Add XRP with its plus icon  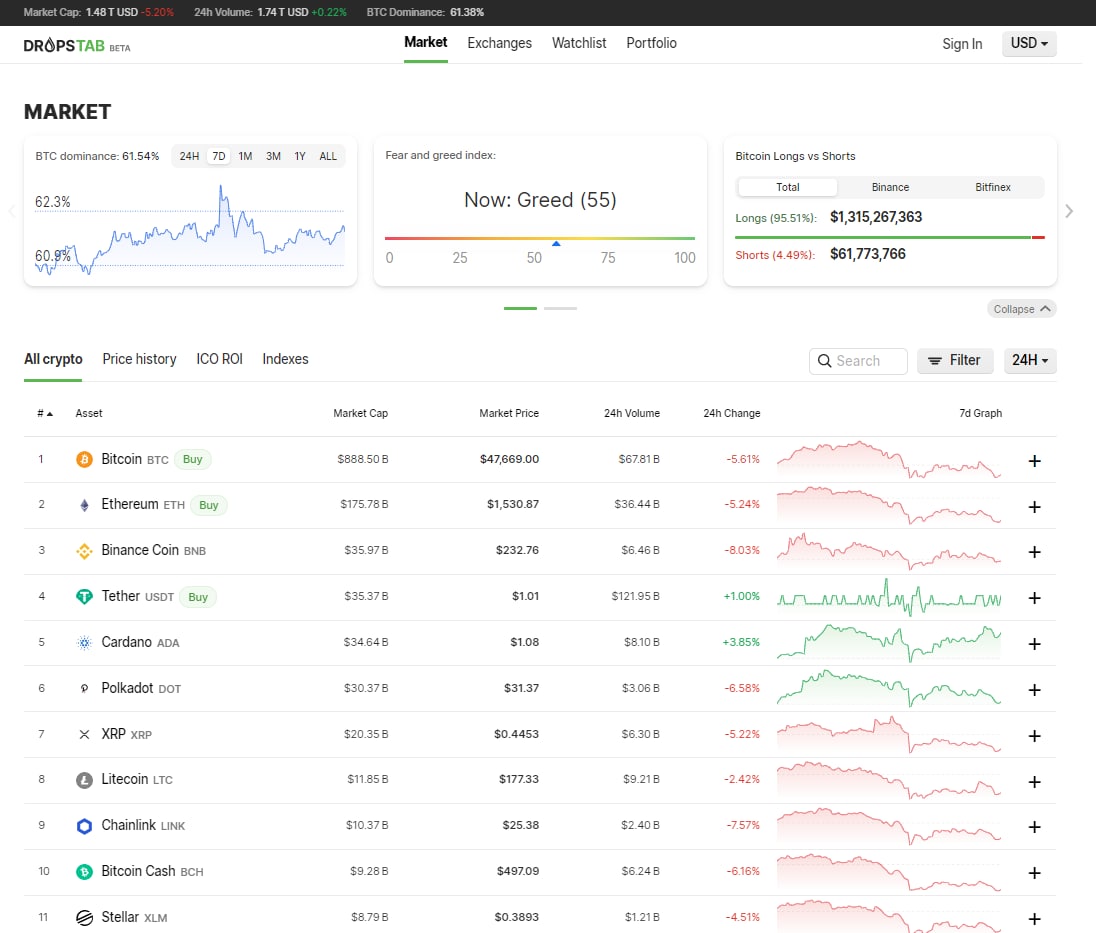(1034, 736)
